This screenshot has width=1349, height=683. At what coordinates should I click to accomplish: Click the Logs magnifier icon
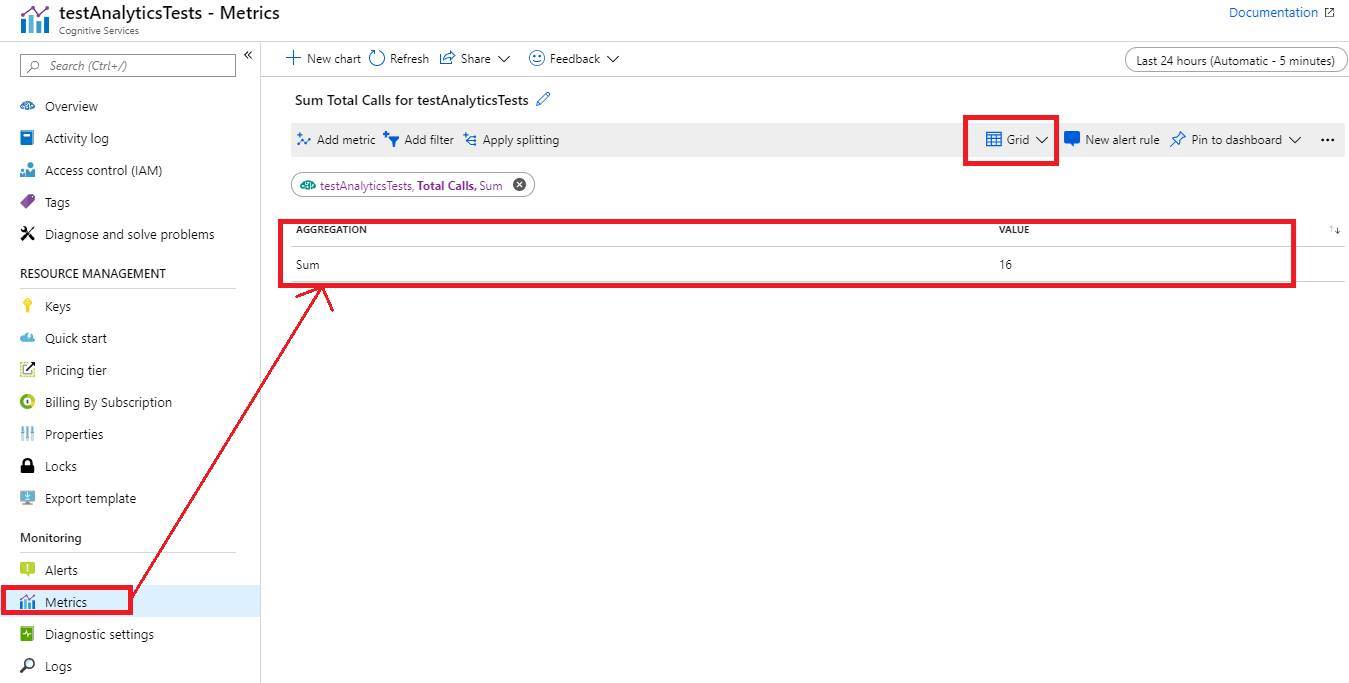tap(27, 666)
